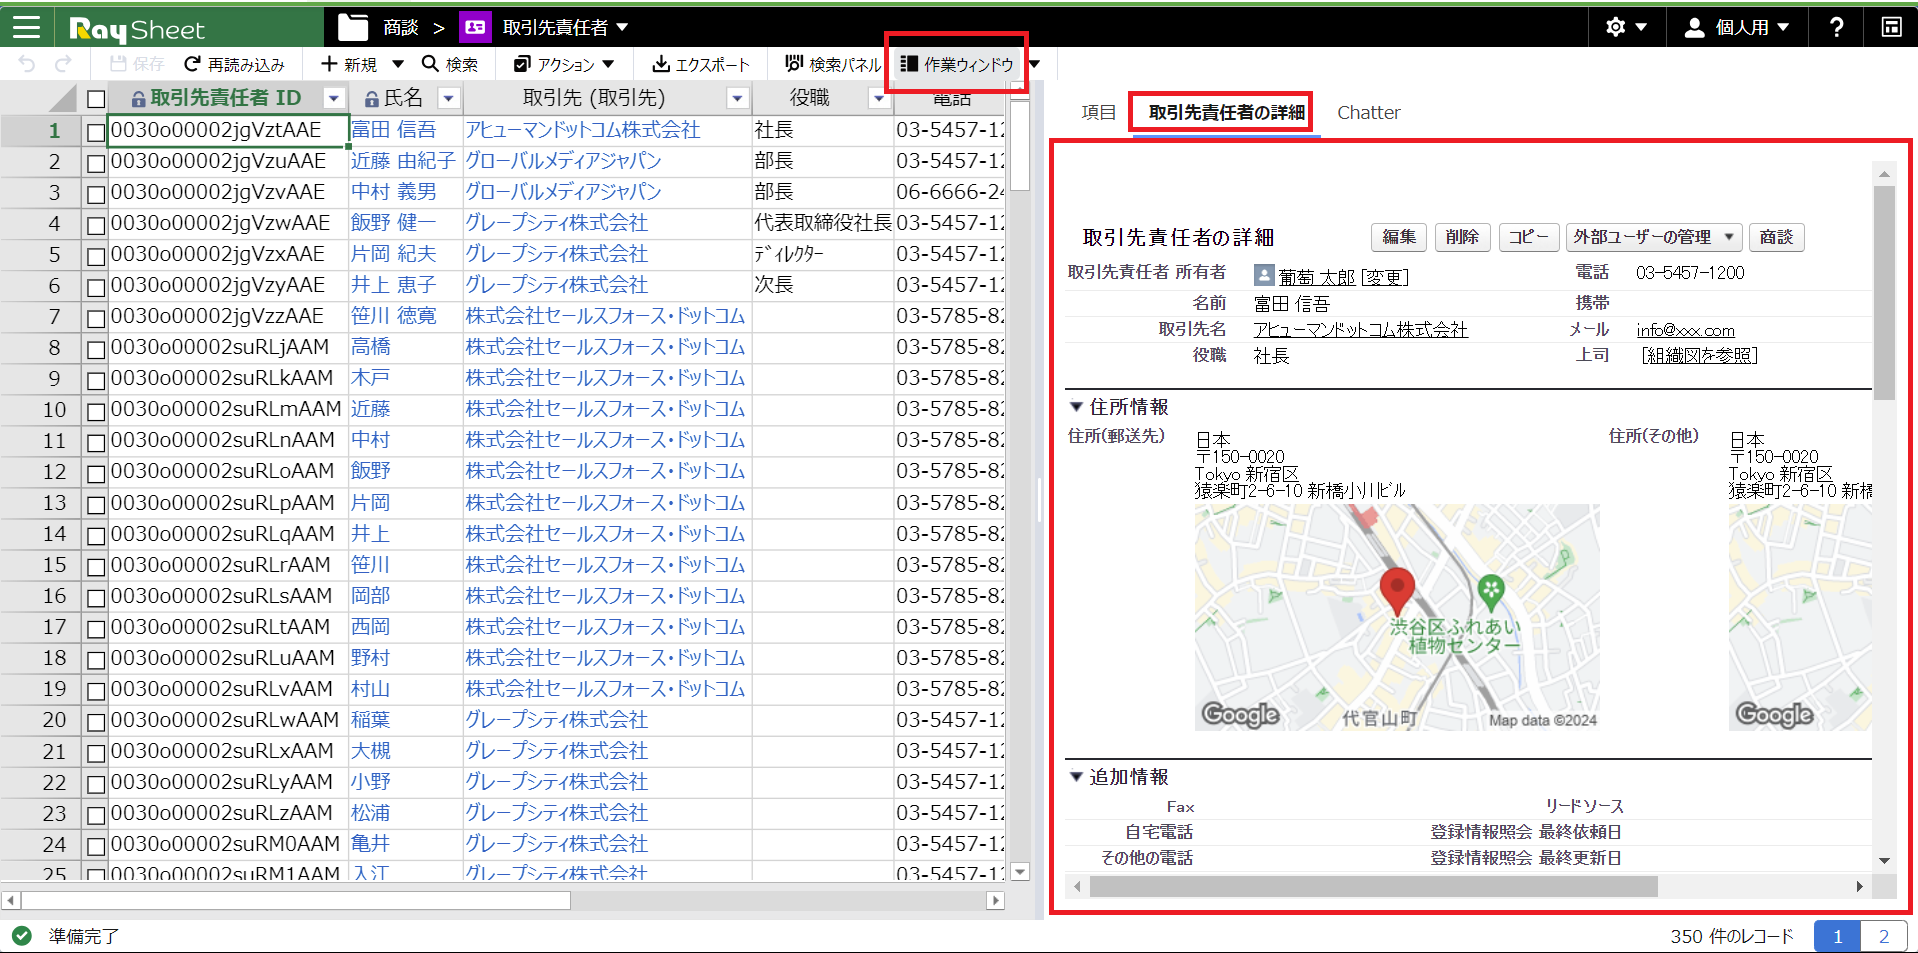Viewport: 1918px width, 953px height.
Task: Switch to the 項目 tab
Action: (x=1098, y=112)
